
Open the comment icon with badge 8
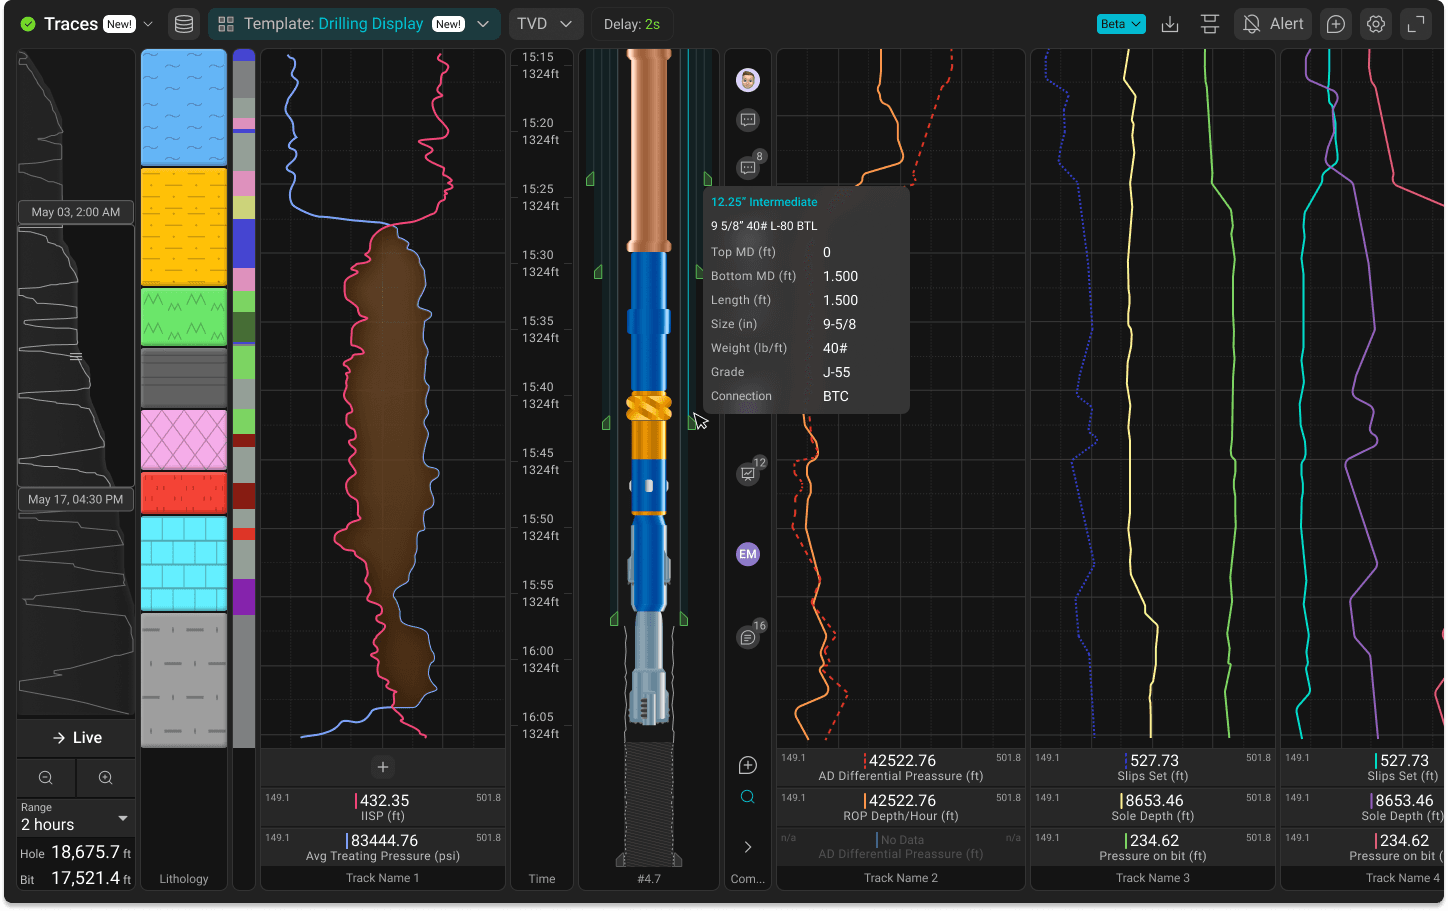tap(749, 166)
